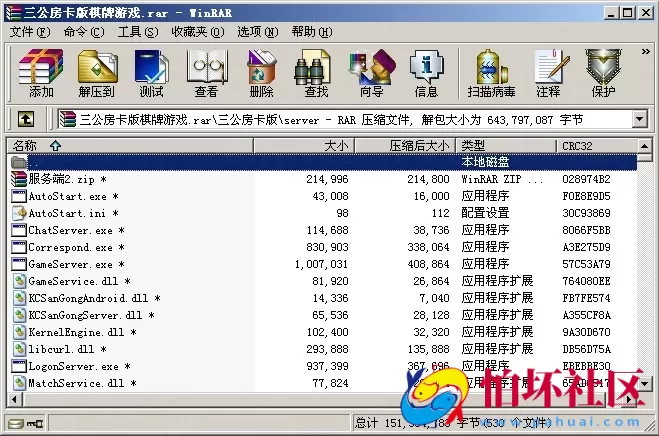
Task: Expand toolbar overflow chevron
Action: tap(646, 52)
